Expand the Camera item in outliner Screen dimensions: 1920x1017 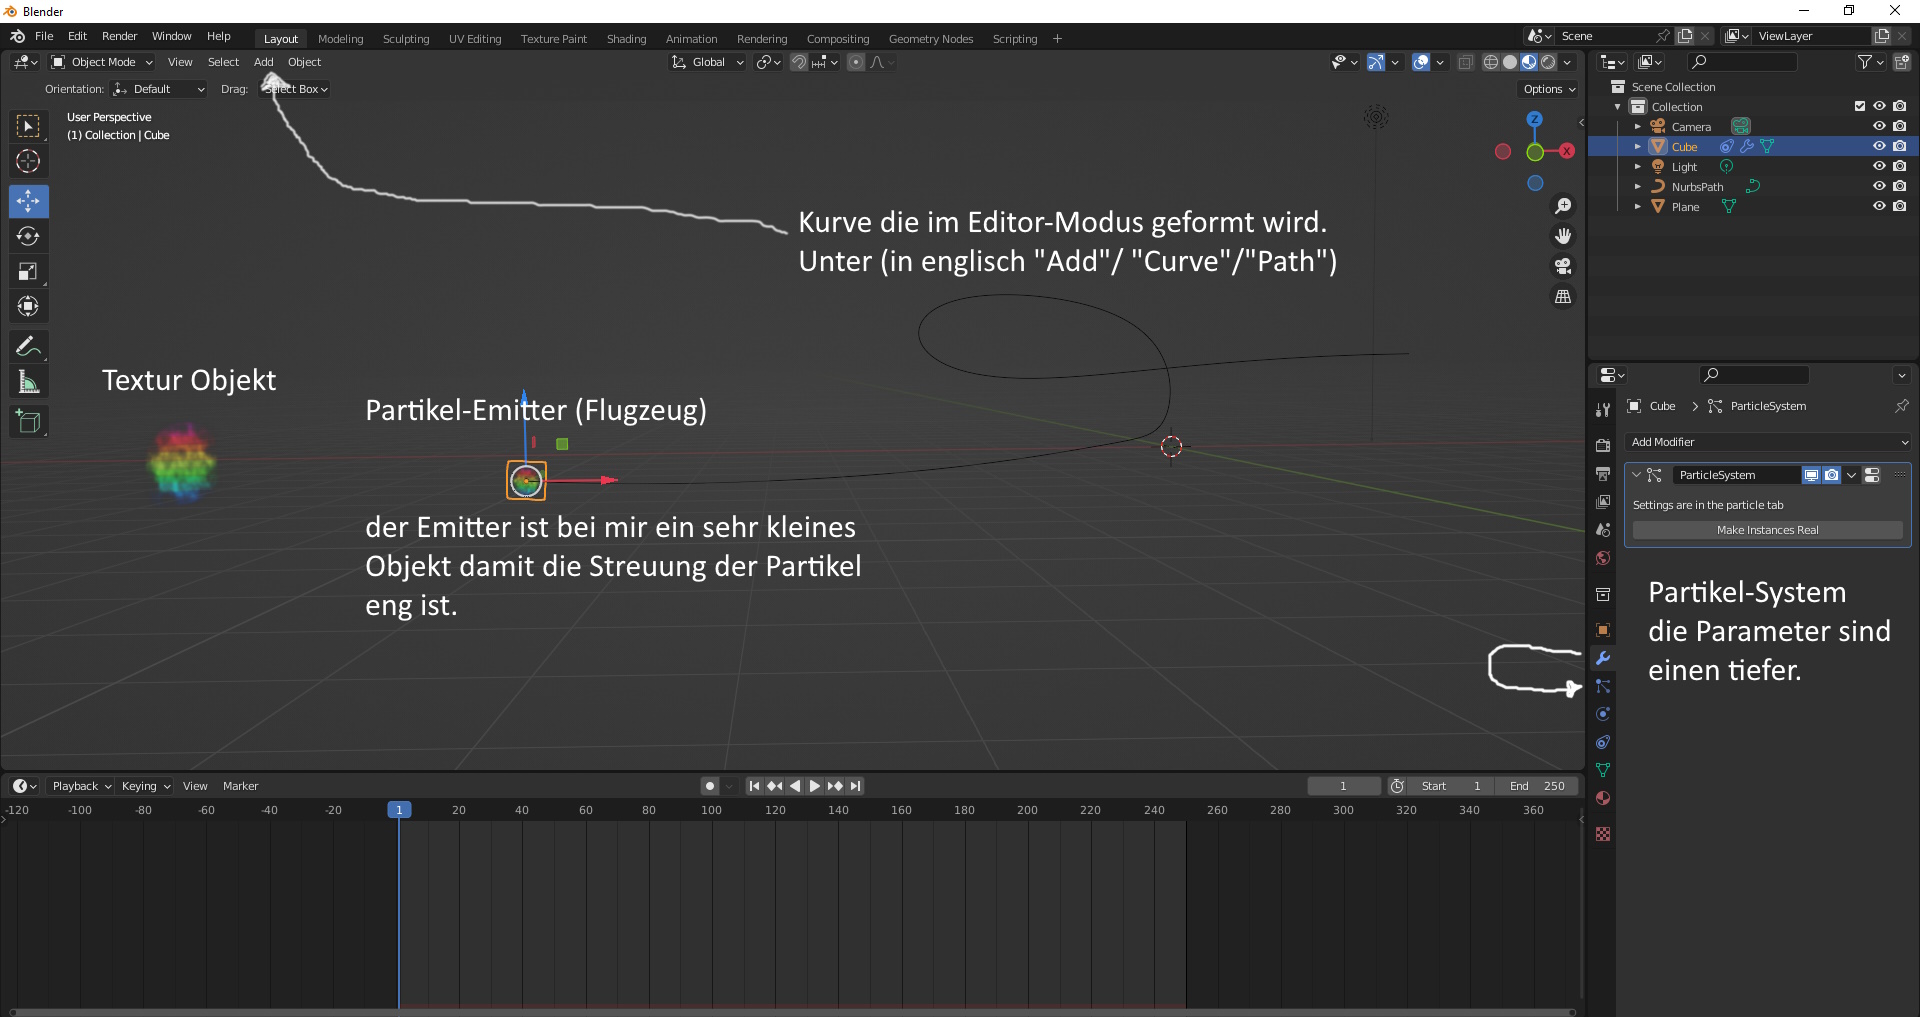(x=1637, y=127)
